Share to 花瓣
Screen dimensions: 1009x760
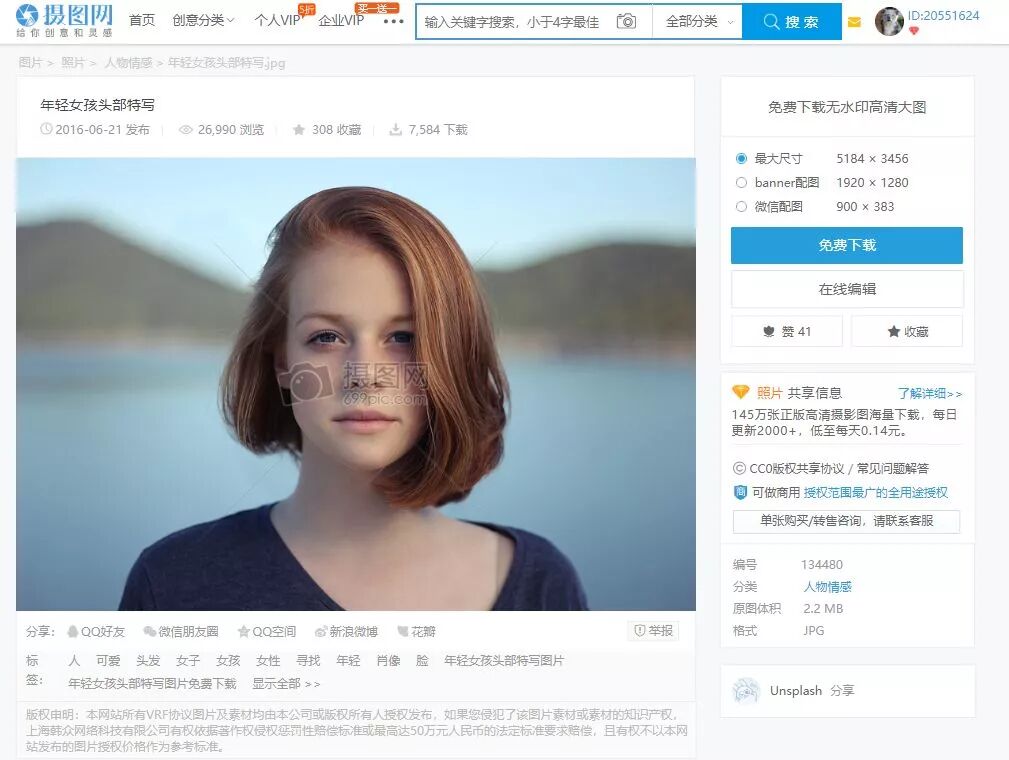point(416,632)
